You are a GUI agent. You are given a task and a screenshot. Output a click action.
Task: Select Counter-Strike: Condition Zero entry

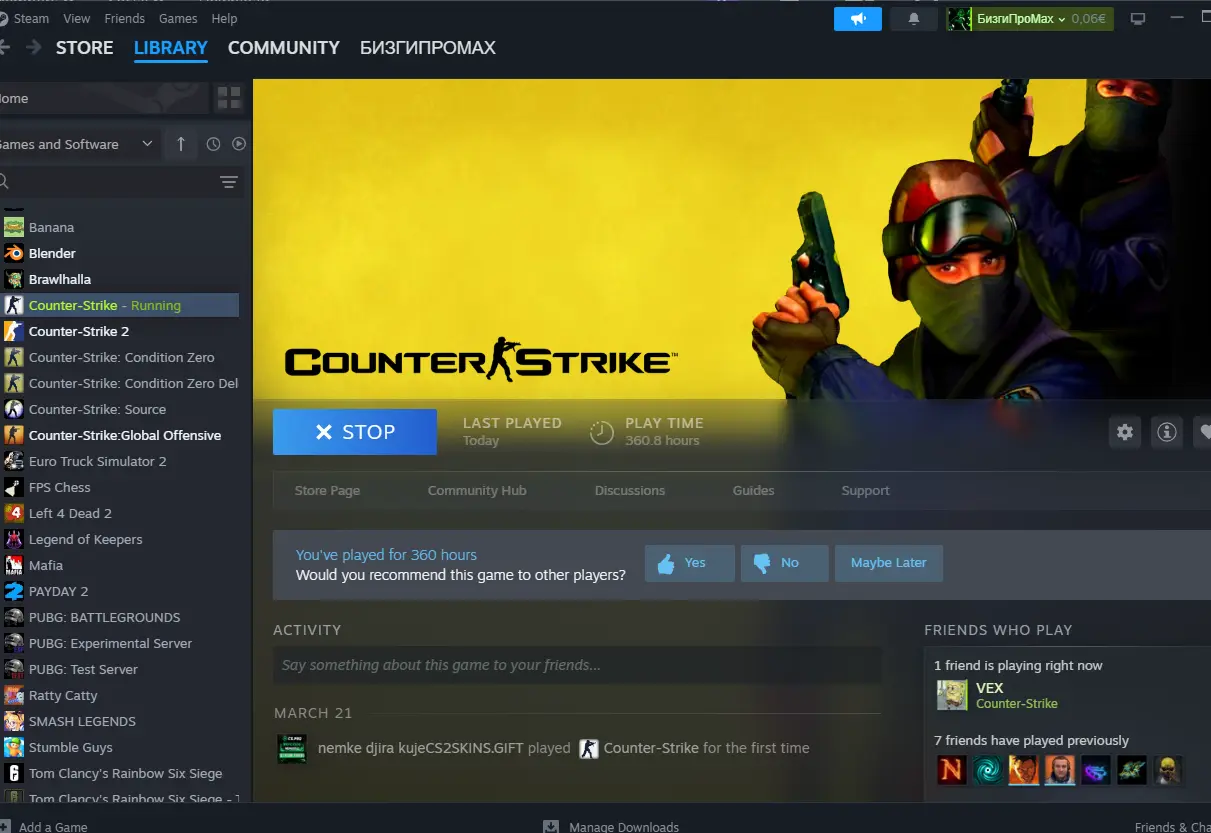pyautogui.click(x=120, y=357)
